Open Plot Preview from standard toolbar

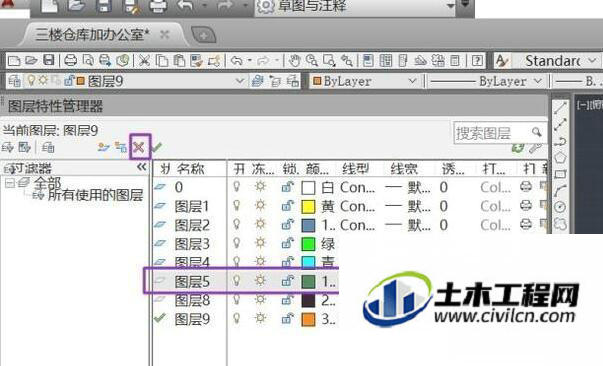coord(88,61)
